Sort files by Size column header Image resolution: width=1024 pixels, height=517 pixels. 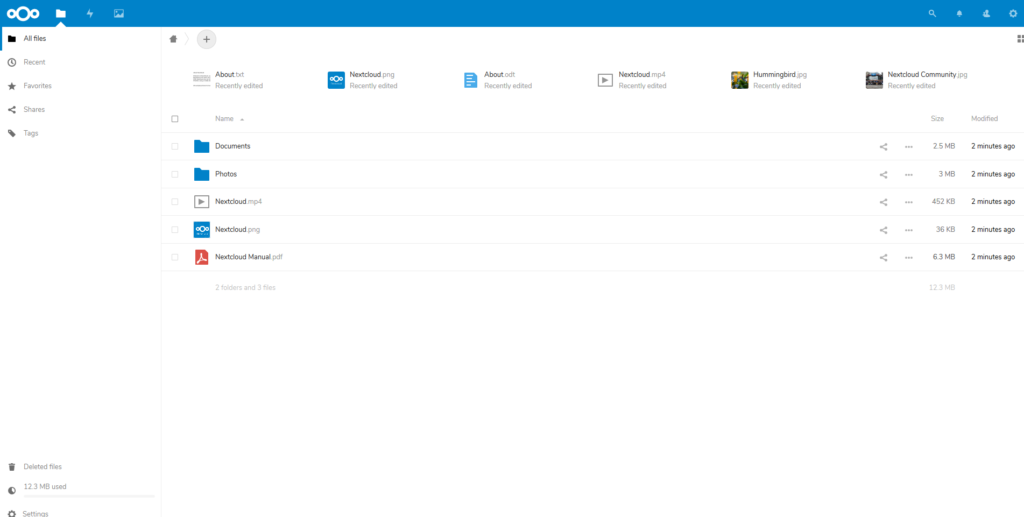937,119
